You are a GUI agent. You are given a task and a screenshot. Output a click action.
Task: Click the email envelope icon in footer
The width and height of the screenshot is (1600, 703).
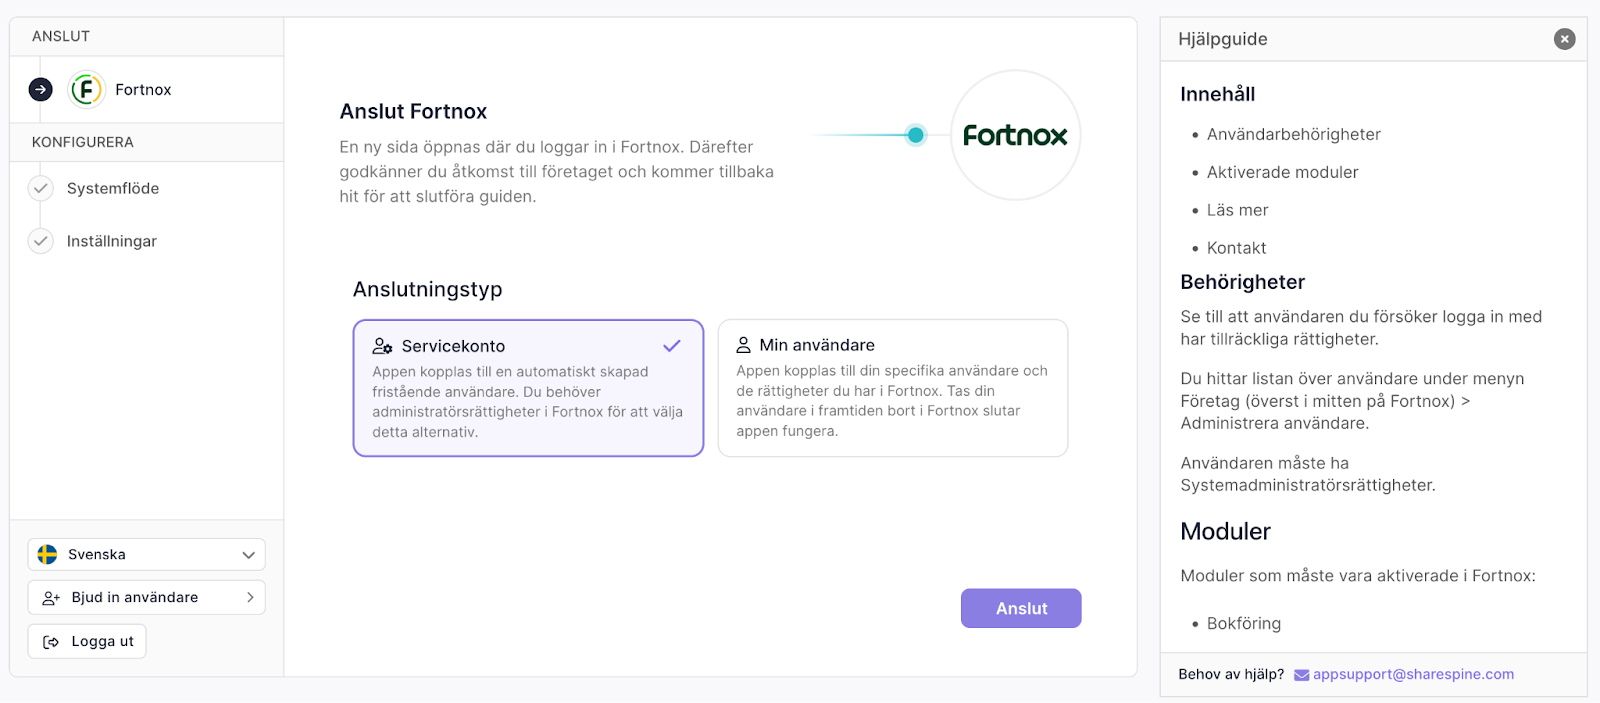click(x=1301, y=675)
